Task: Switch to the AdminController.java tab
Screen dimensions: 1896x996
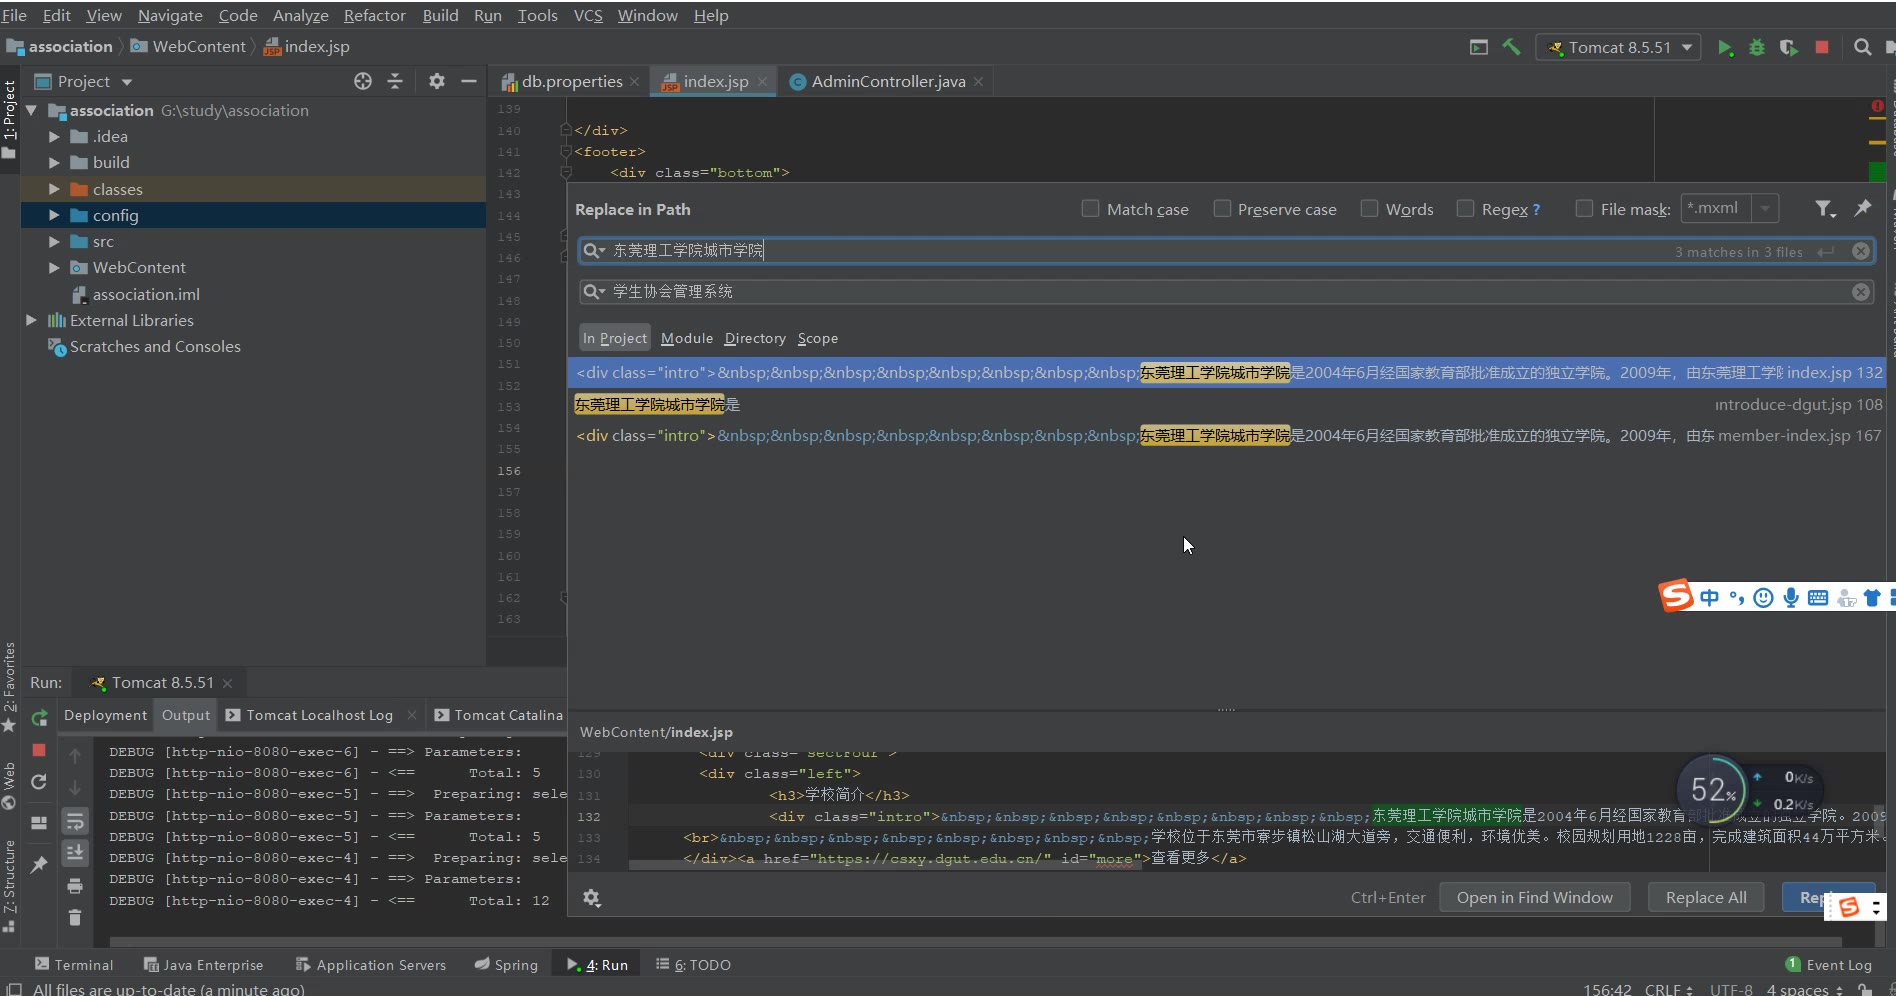Action: tap(887, 82)
